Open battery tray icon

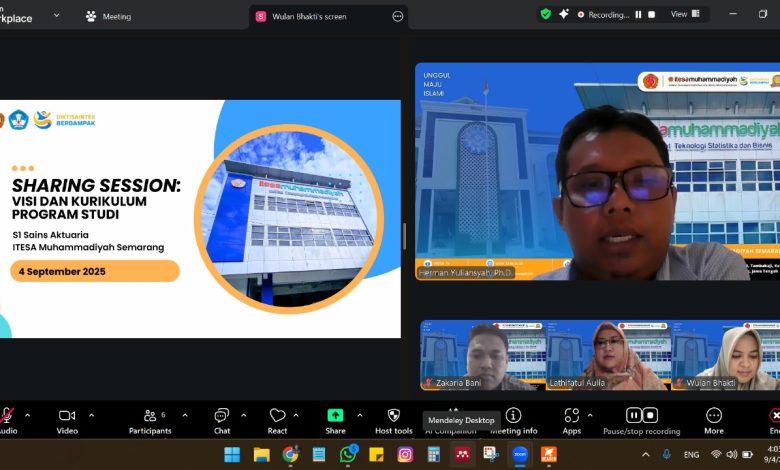coord(748,454)
